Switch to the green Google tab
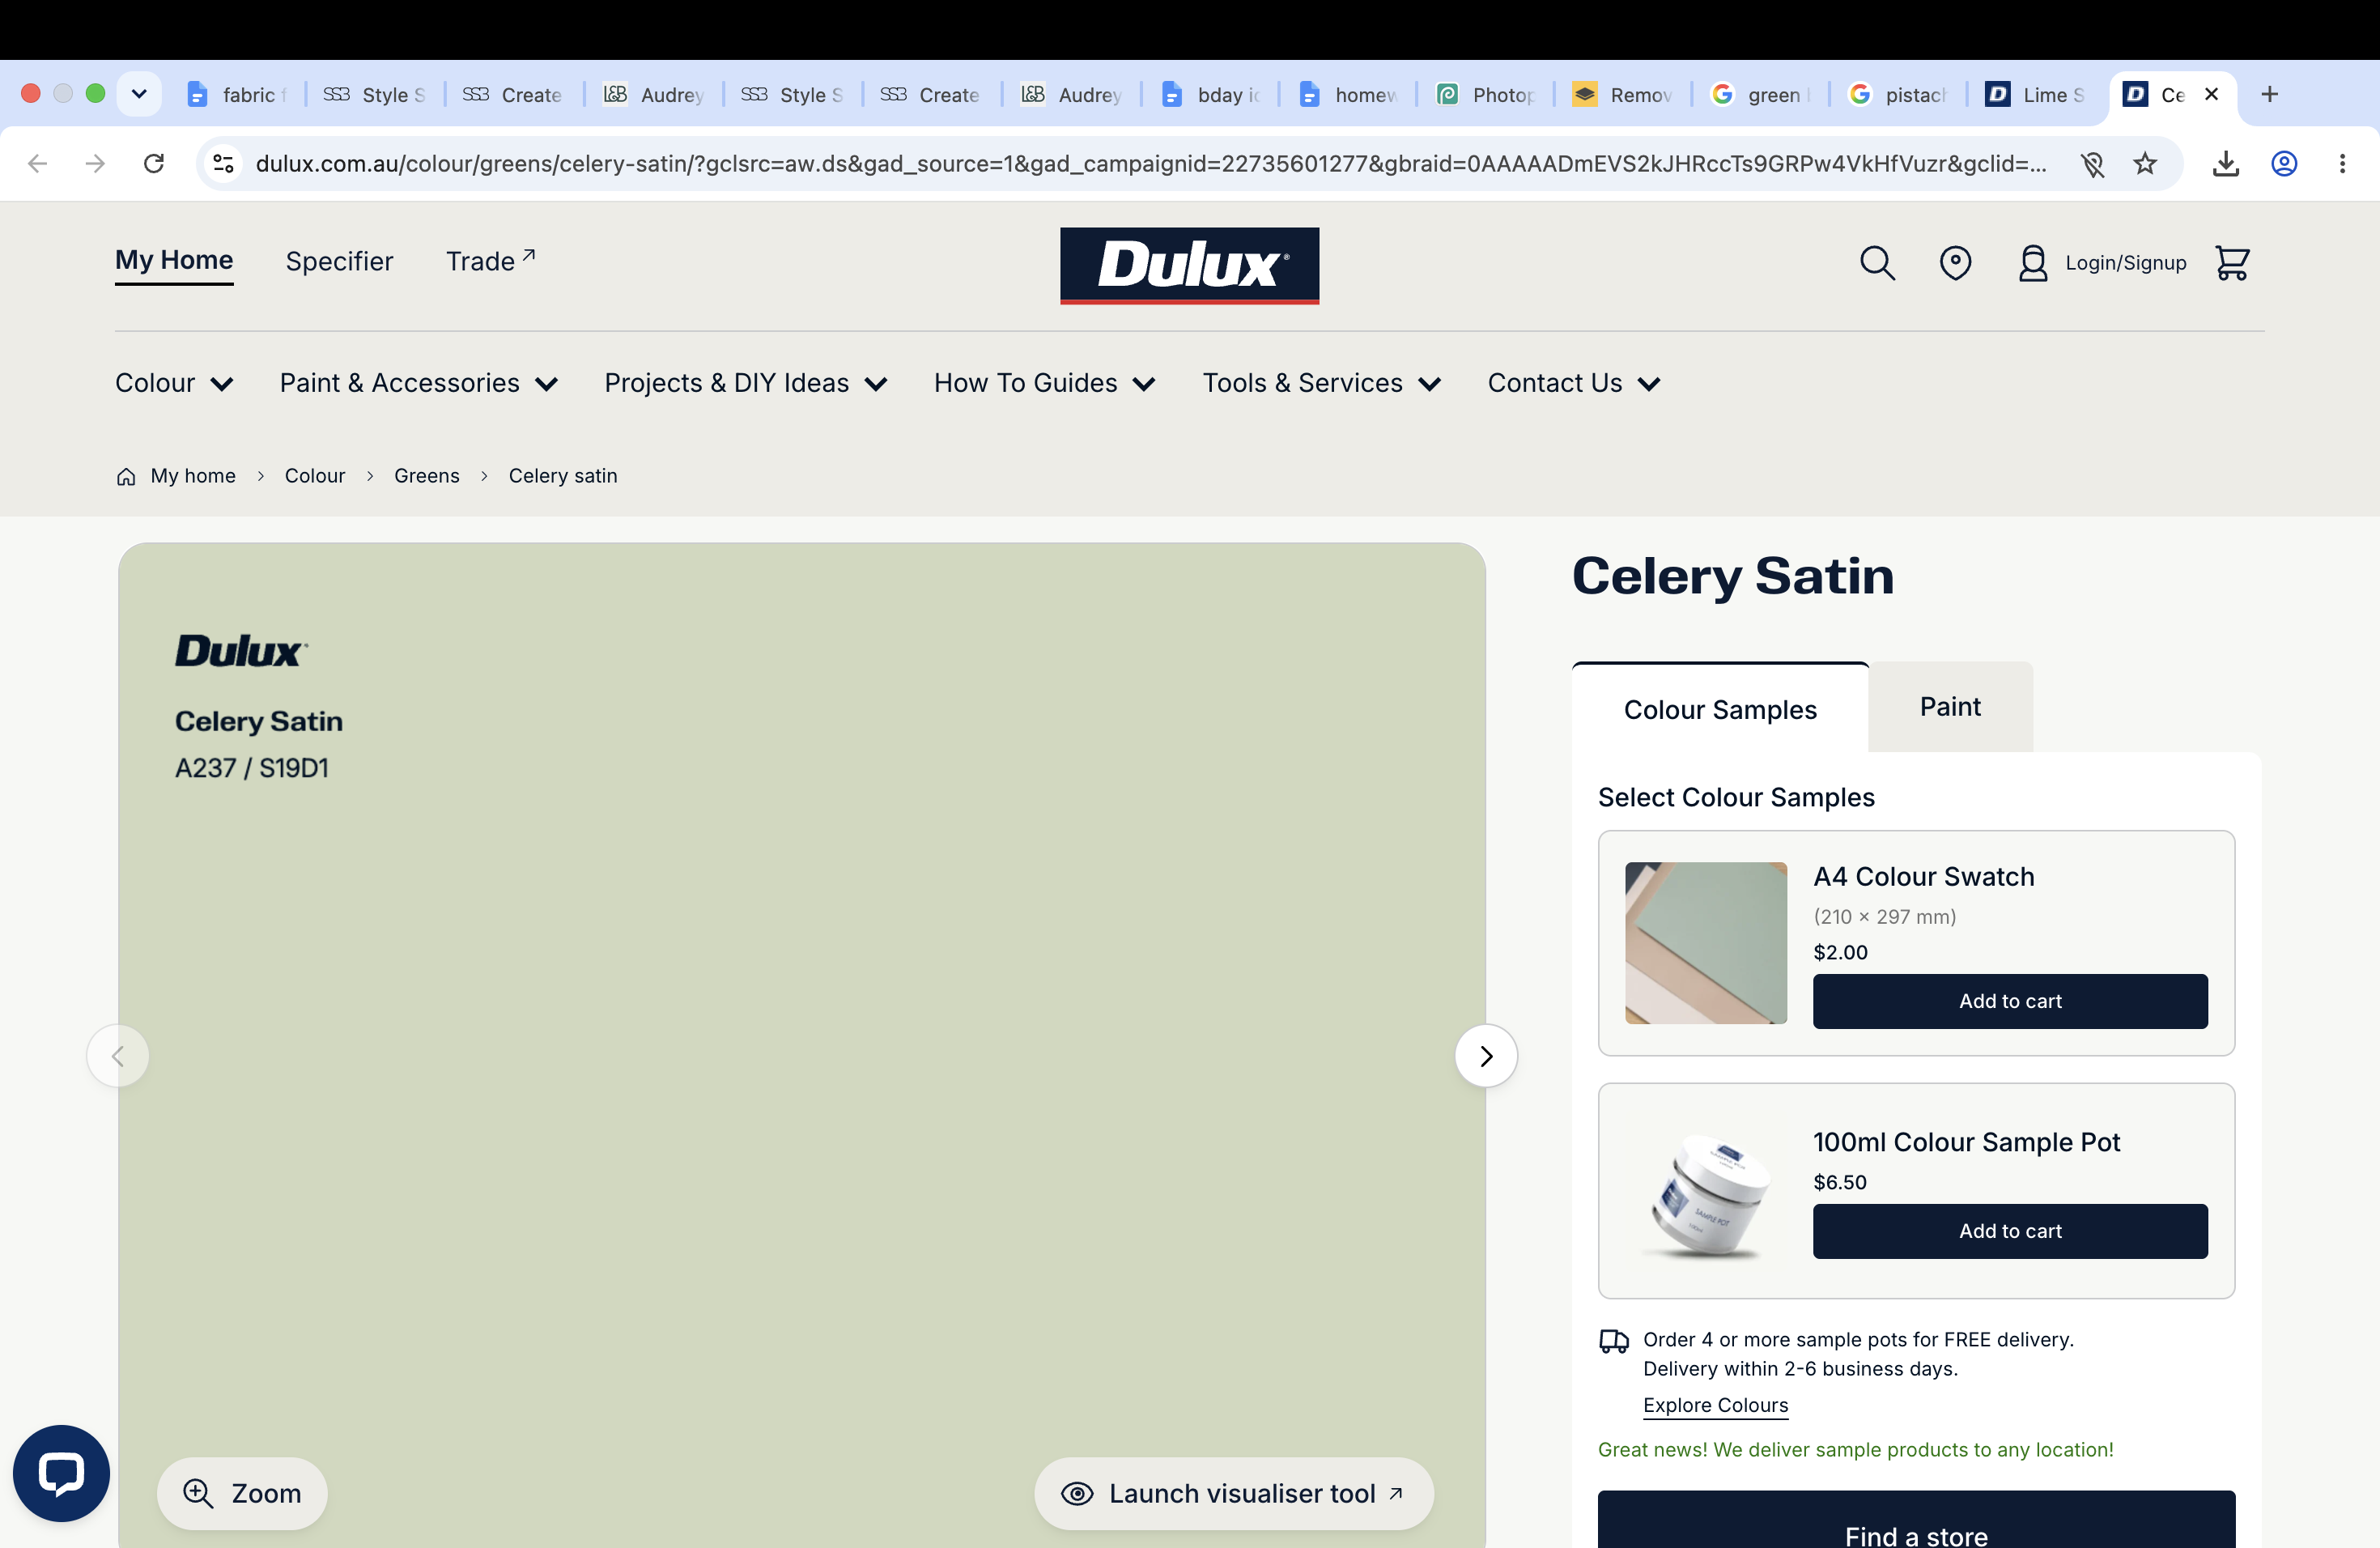Viewport: 2380px width, 1548px height. [1761, 94]
